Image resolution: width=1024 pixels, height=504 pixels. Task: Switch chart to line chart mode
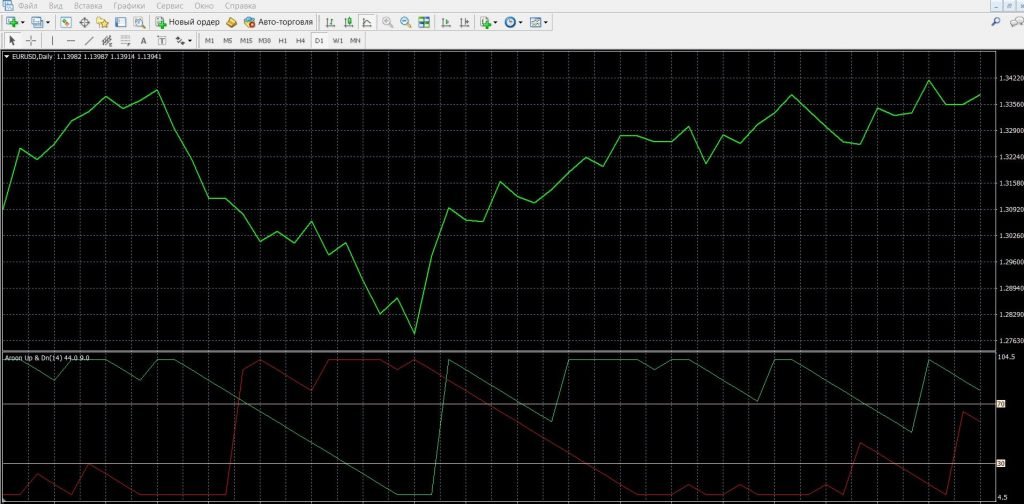tap(367, 21)
